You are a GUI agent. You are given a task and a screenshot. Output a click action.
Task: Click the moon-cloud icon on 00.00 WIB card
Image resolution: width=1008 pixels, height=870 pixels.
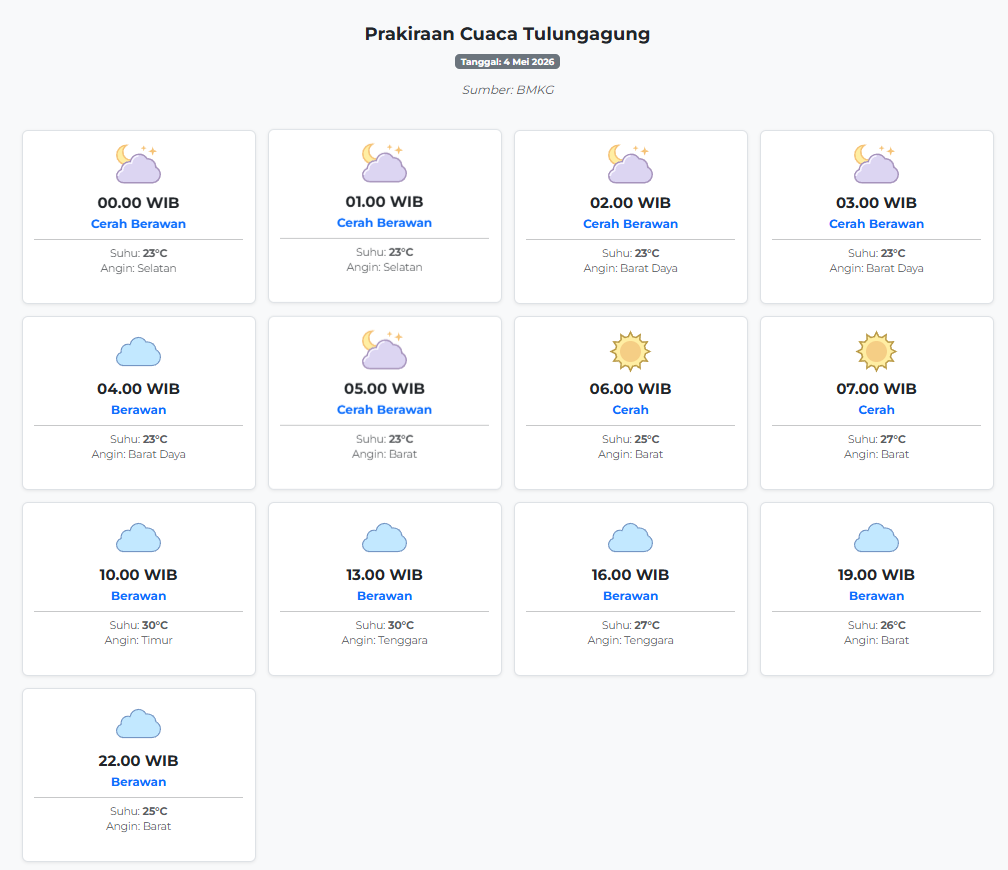[x=138, y=164]
